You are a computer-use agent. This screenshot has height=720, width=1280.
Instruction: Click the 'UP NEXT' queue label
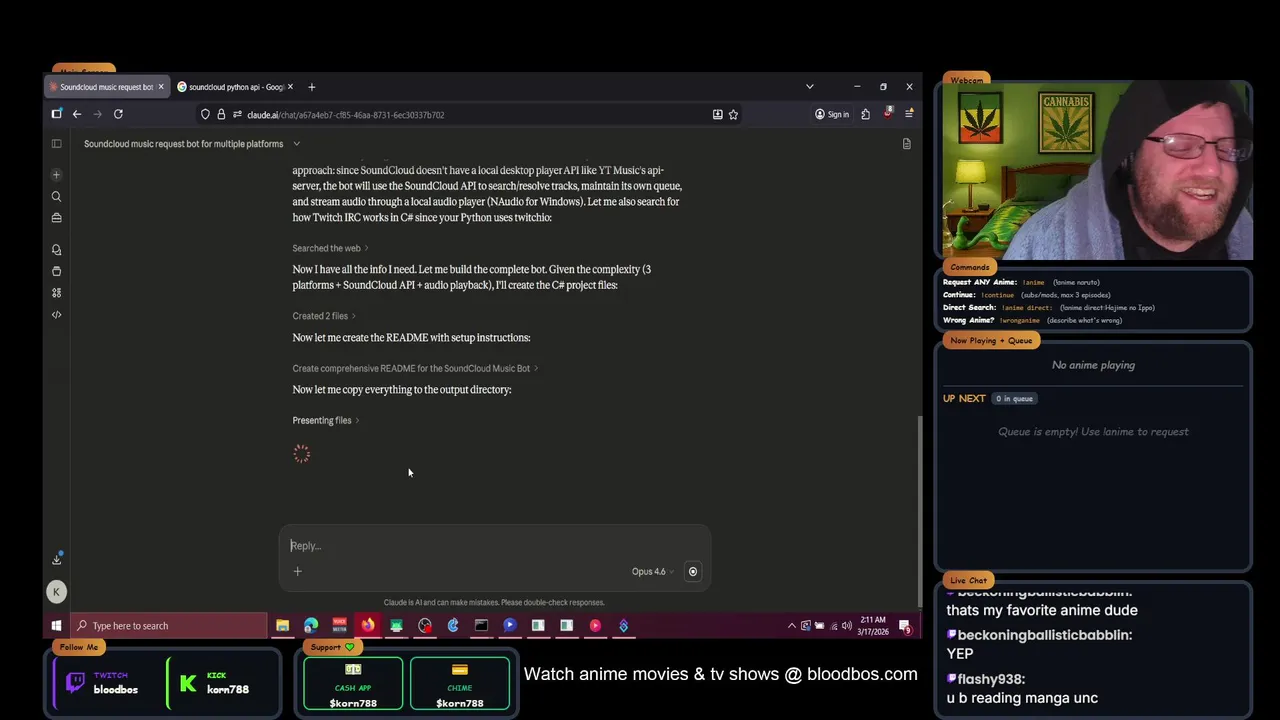(x=964, y=398)
